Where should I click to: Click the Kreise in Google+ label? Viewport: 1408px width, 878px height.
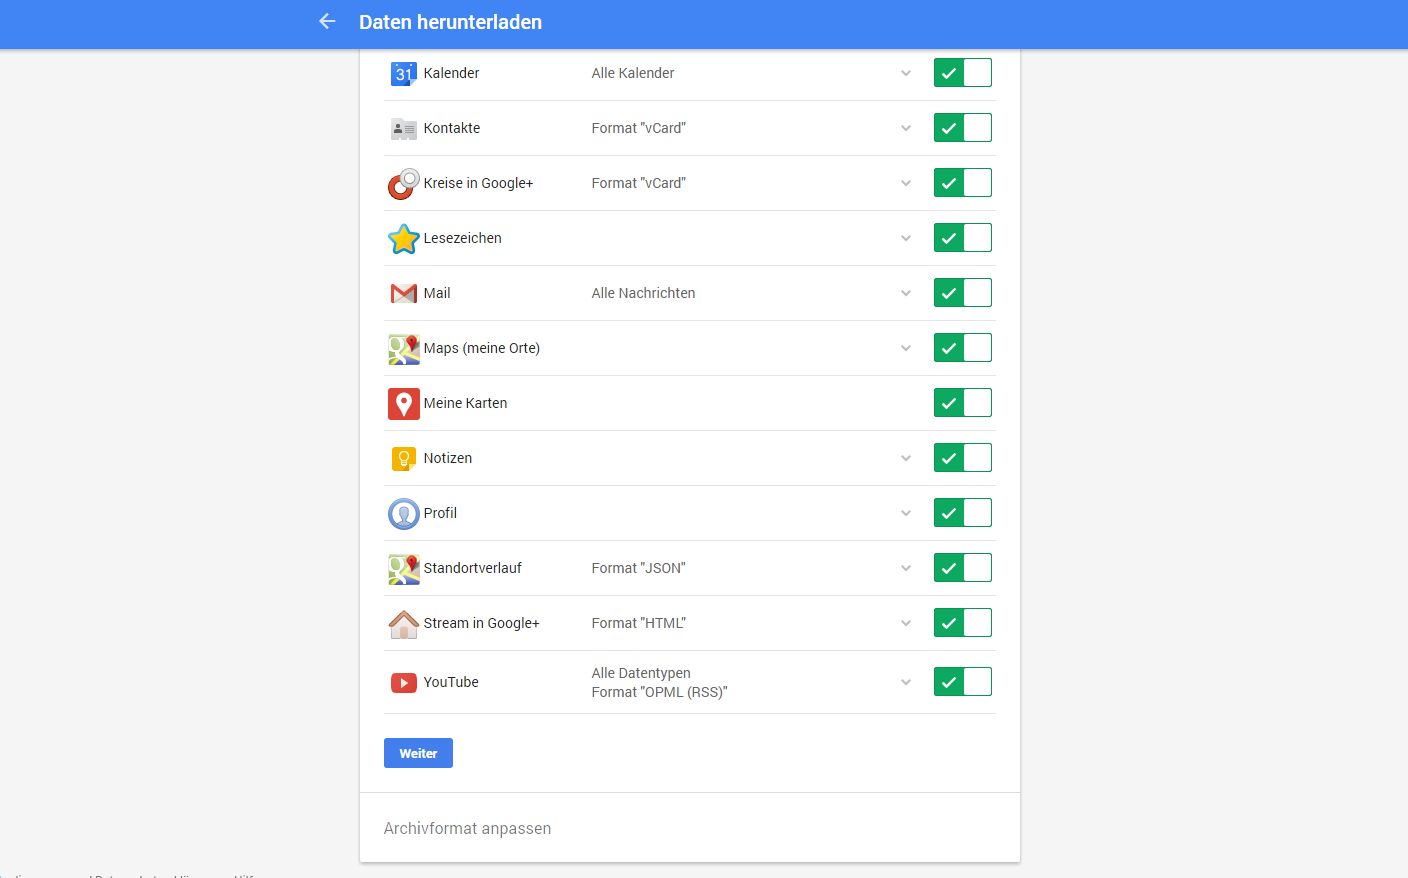[x=478, y=183]
